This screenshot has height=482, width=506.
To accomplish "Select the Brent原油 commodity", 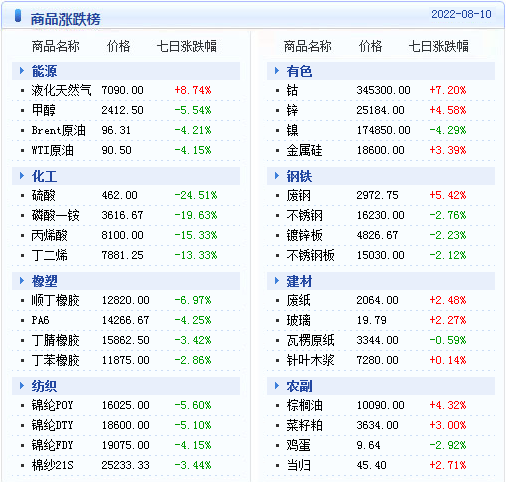I will click(59, 130).
